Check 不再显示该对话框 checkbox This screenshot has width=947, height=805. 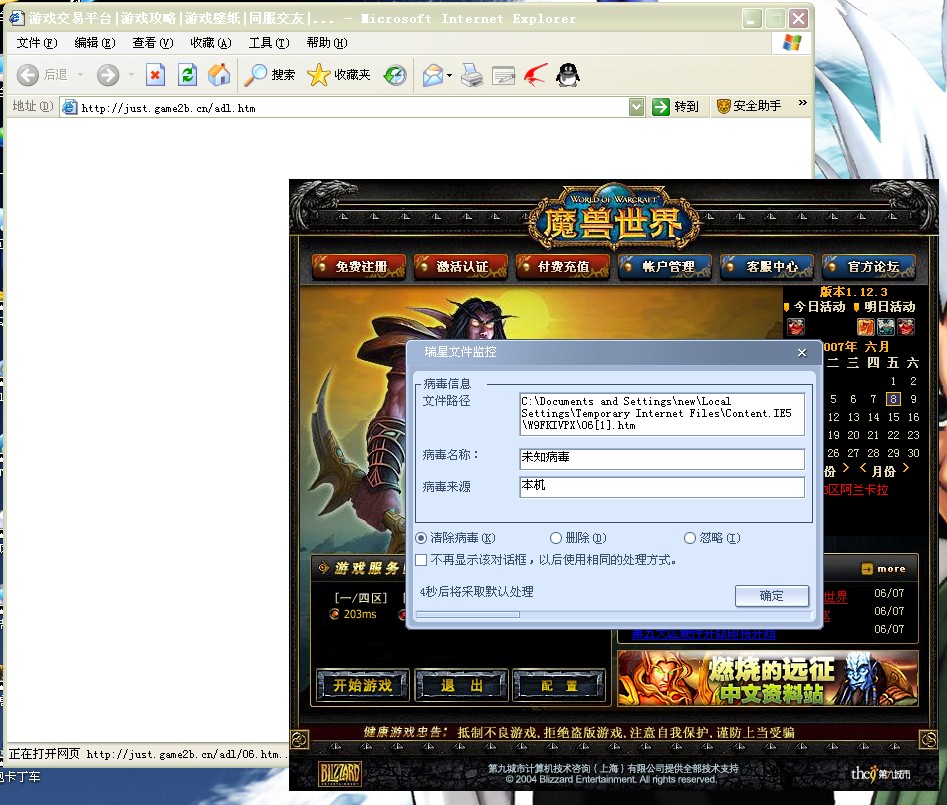(x=421, y=560)
